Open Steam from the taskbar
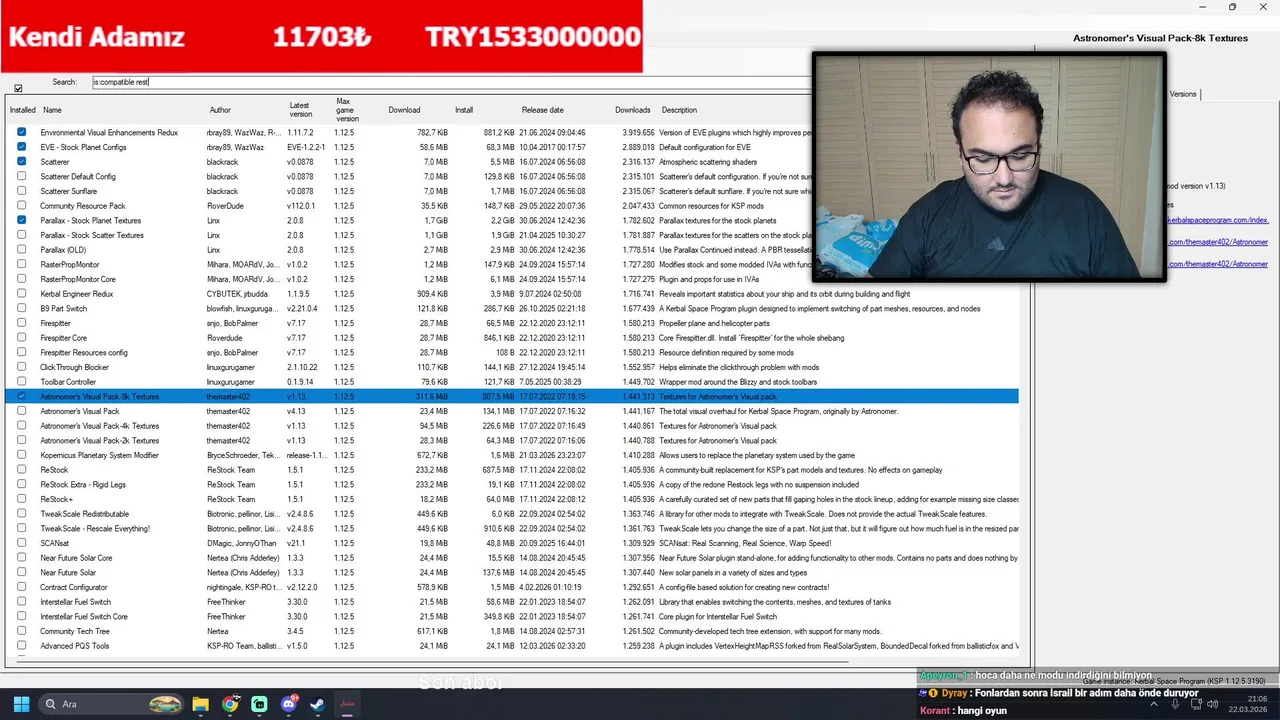 coord(317,704)
